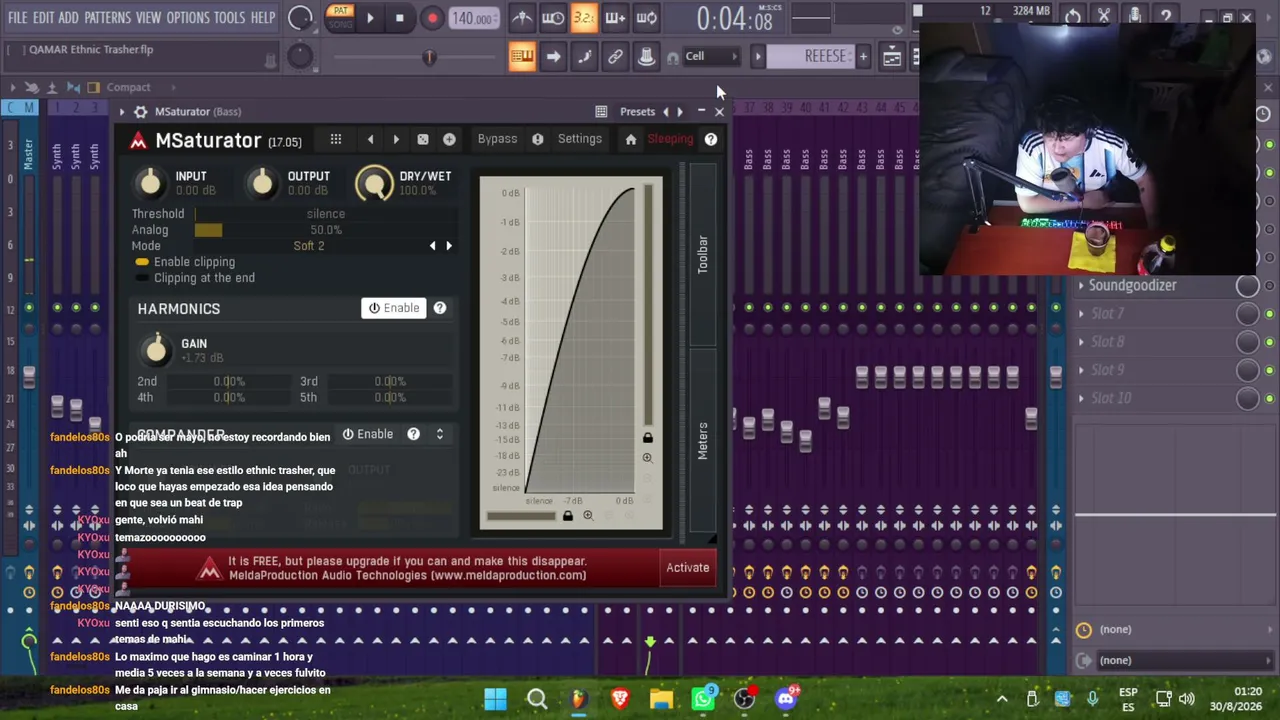Toggle the loop recording icon
This screenshot has height=720, width=1280.
click(x=646, y=17)
